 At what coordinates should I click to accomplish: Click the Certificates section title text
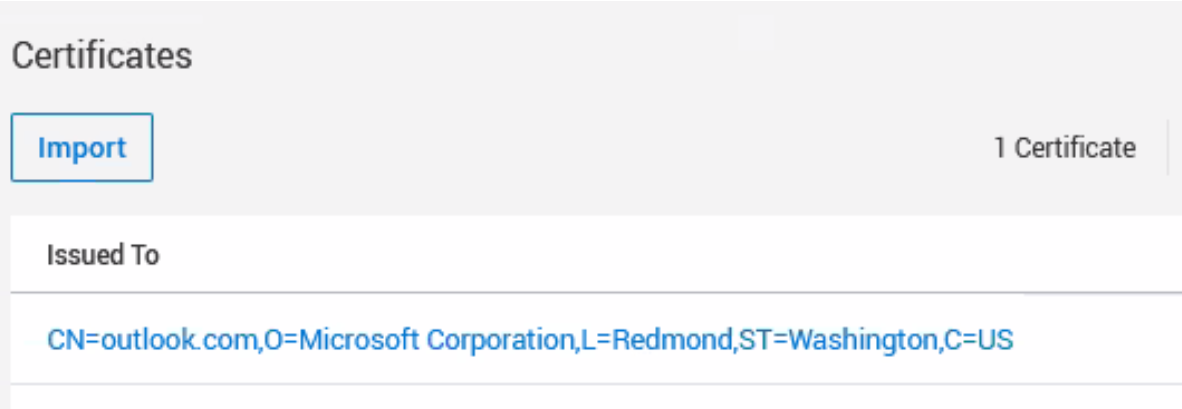click(101, 56)
